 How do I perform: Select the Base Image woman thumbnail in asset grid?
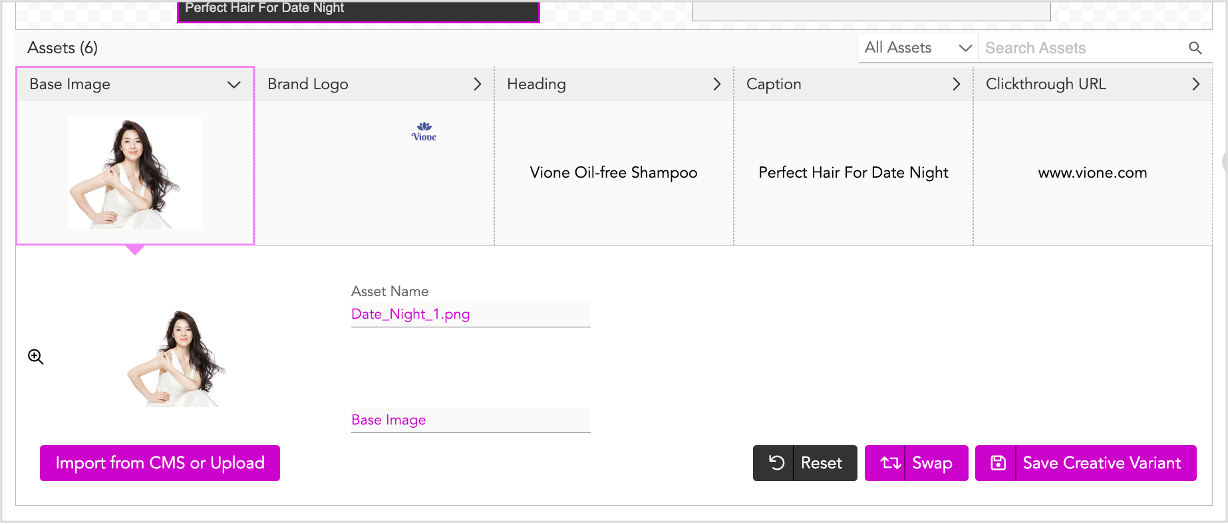tap(135, 172)
